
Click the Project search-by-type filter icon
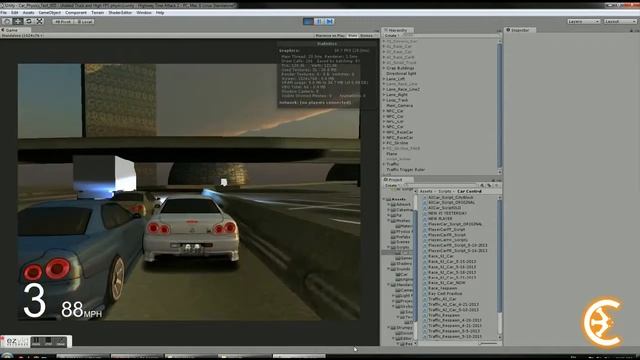click(482, 185)
